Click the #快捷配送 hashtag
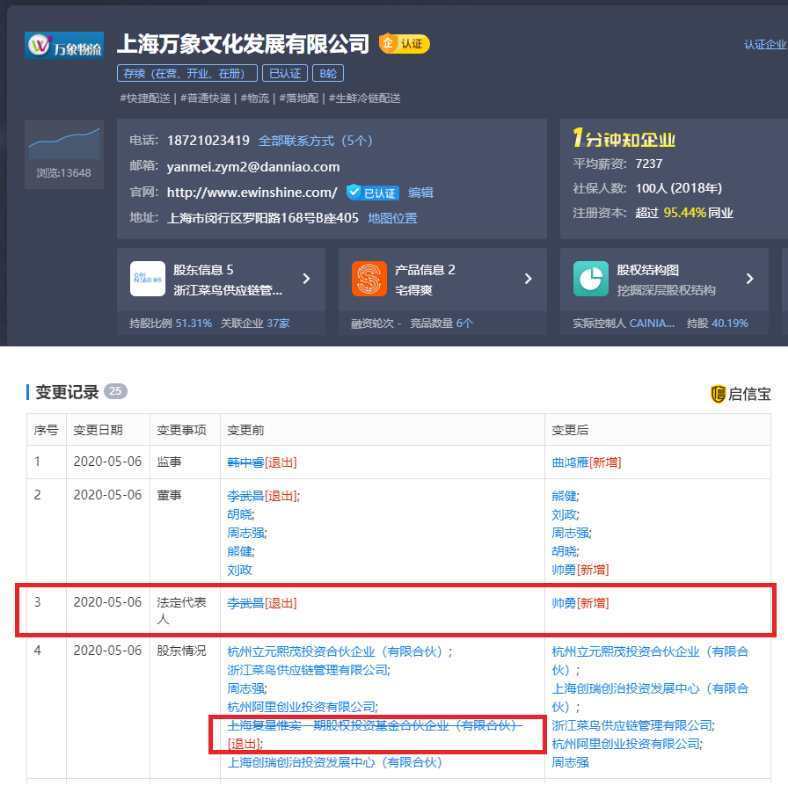Viewport: 788px width, 800px height. pyautogui.click(x=145, y=98)
